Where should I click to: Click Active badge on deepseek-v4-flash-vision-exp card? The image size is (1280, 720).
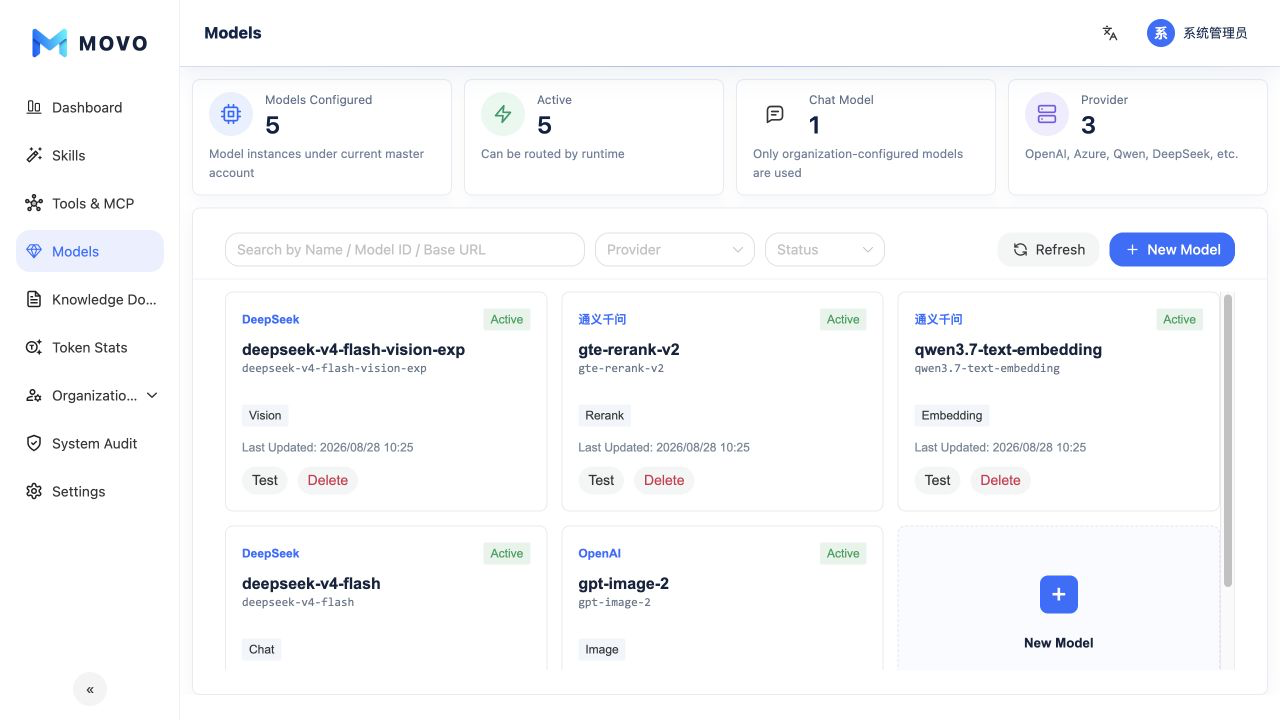(507, 320)
